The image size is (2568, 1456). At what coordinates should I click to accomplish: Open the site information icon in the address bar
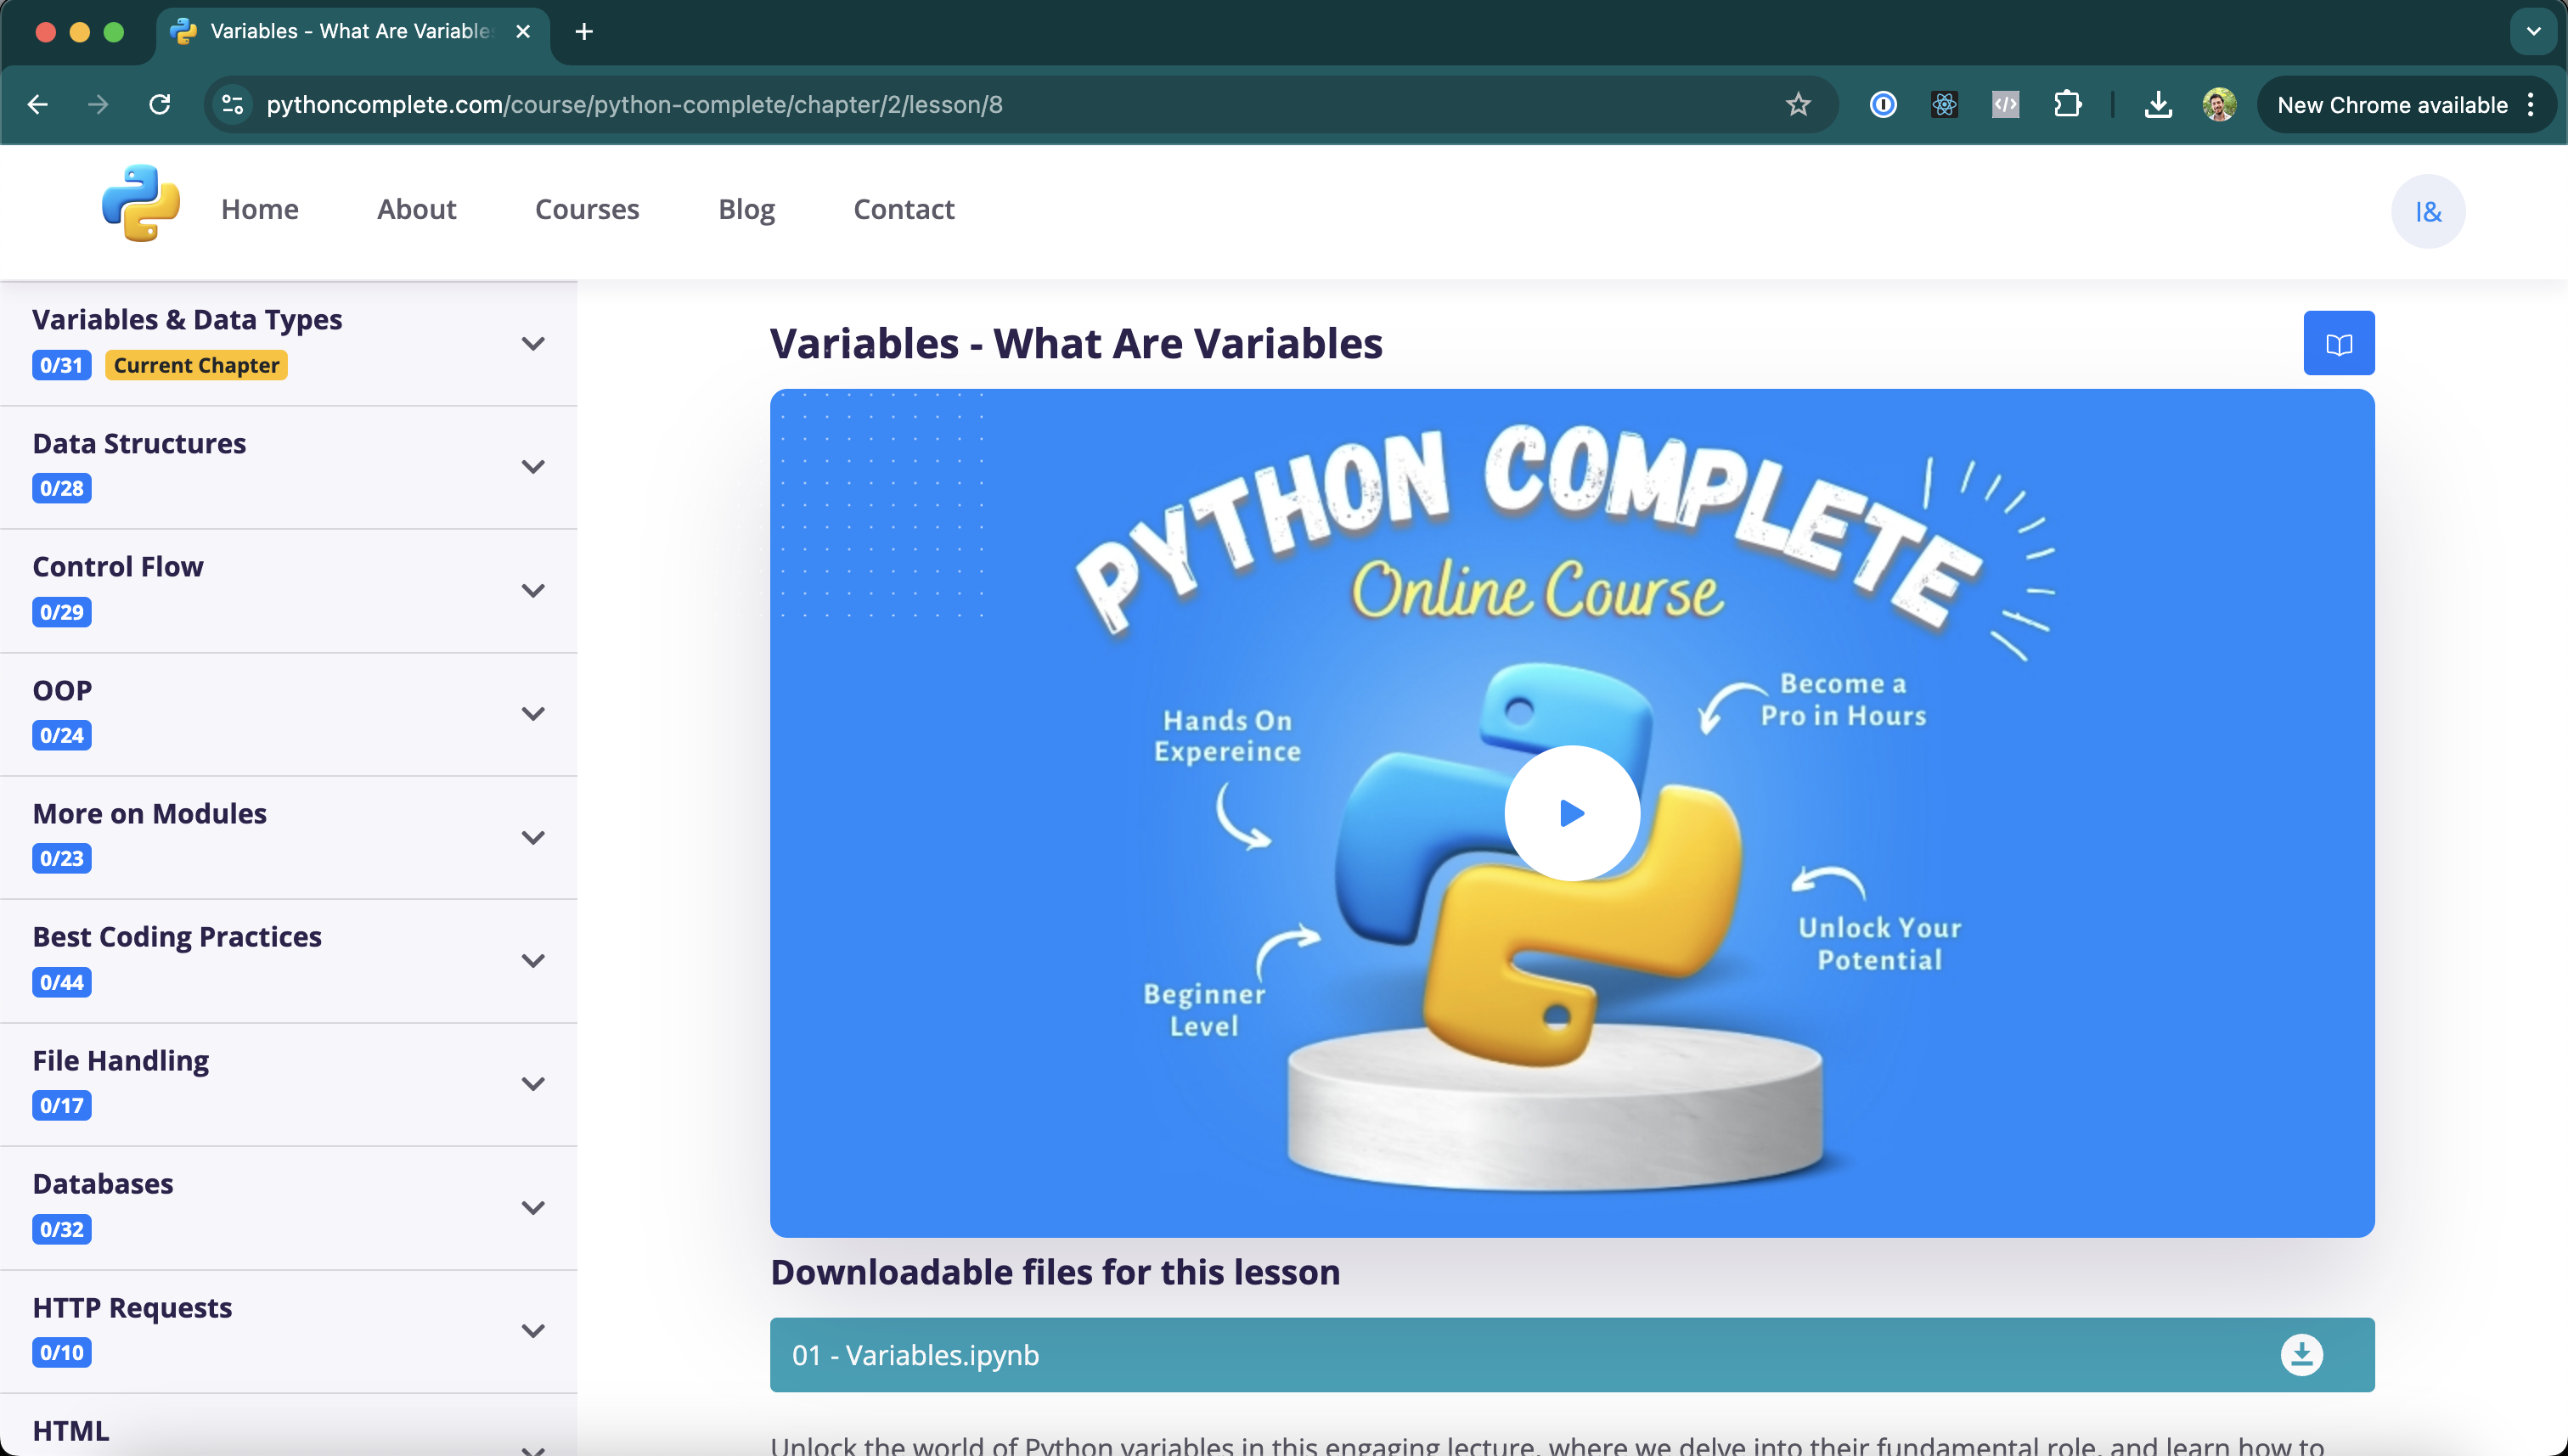click(232, 104)
